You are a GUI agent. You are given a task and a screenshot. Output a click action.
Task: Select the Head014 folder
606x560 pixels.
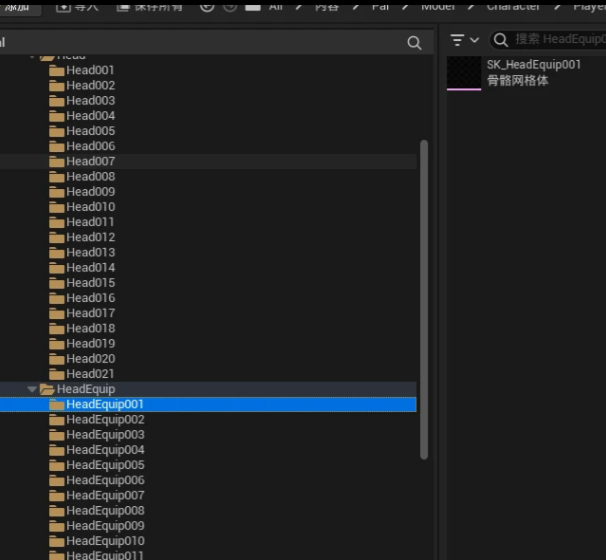point(90,267)
